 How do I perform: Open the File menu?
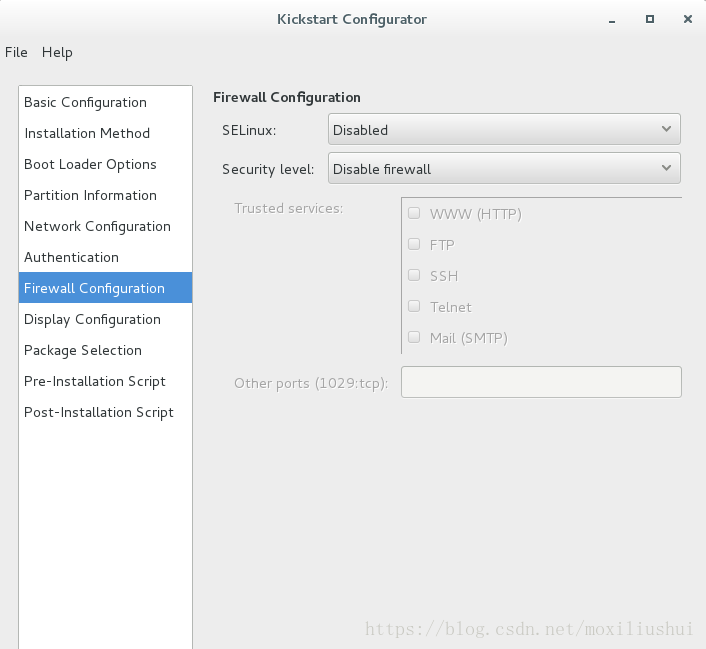tap(16, 52)
